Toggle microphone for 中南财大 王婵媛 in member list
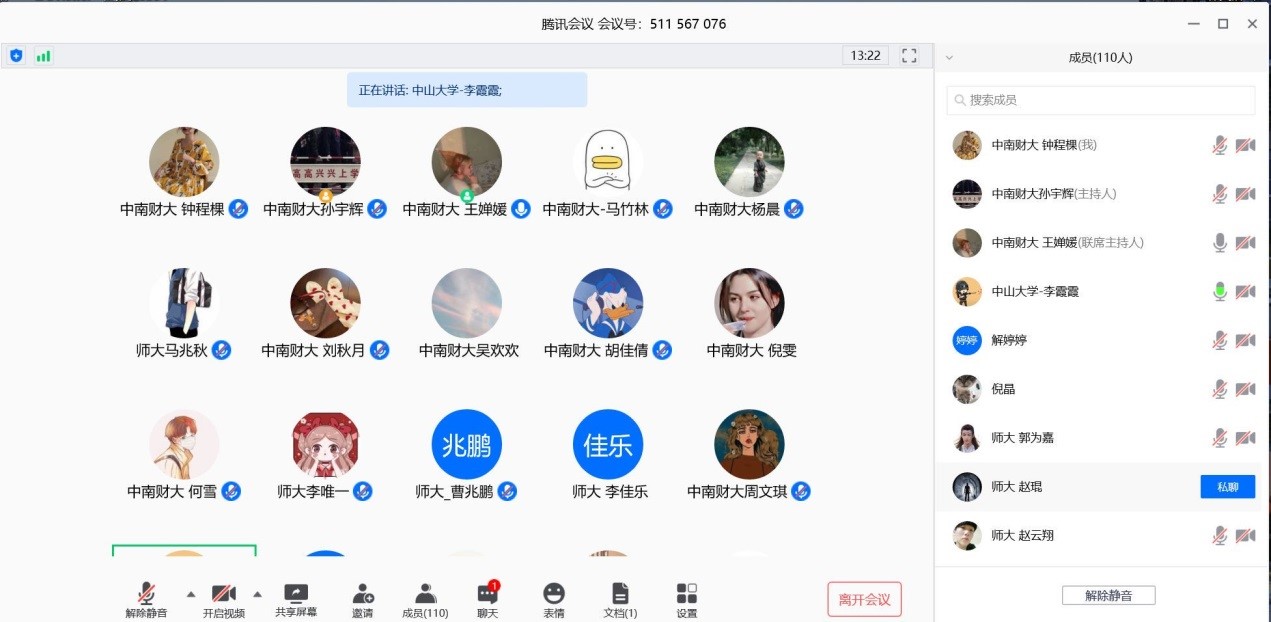Screen dimensions: 1271x622 1219,242
